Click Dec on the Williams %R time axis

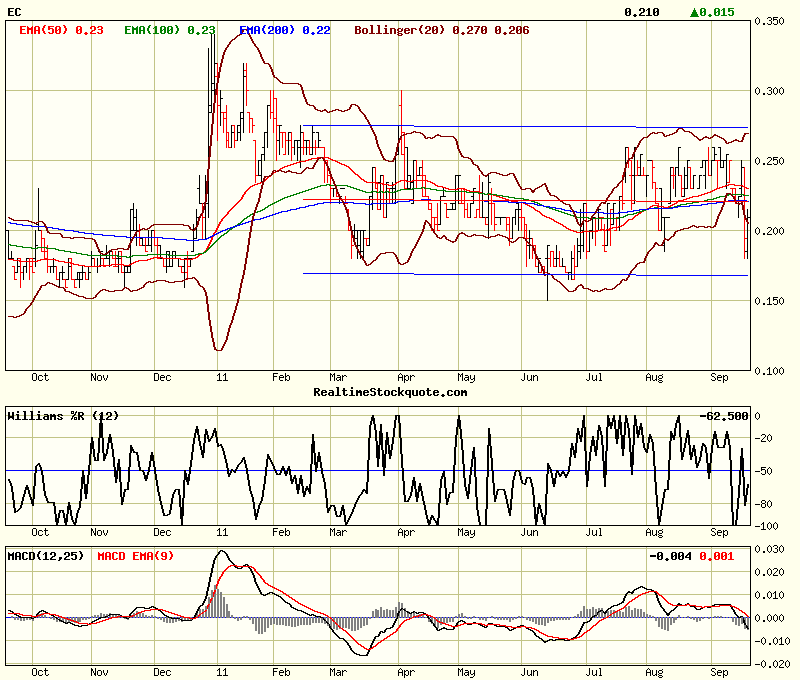162,533
